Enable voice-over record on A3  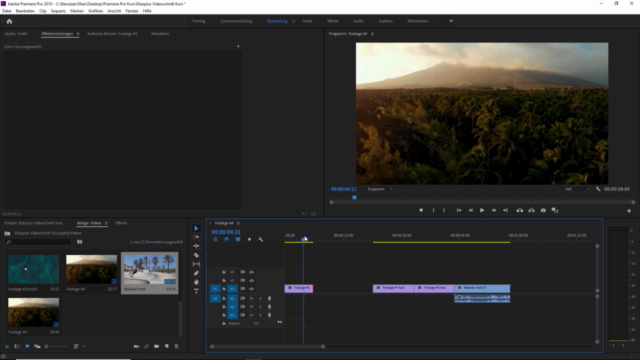coord(269,315)
